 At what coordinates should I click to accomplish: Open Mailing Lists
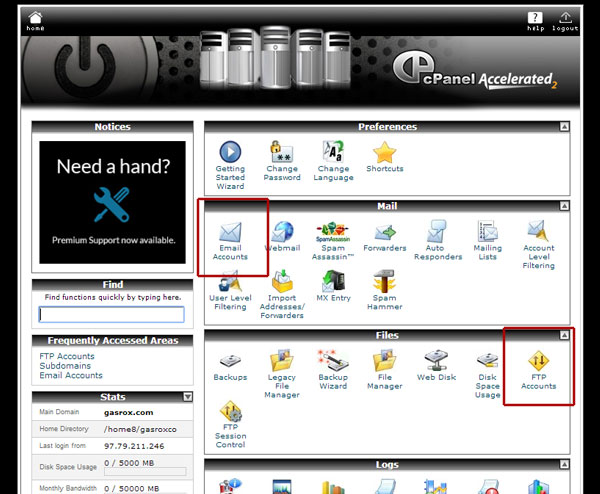(488, 240)
